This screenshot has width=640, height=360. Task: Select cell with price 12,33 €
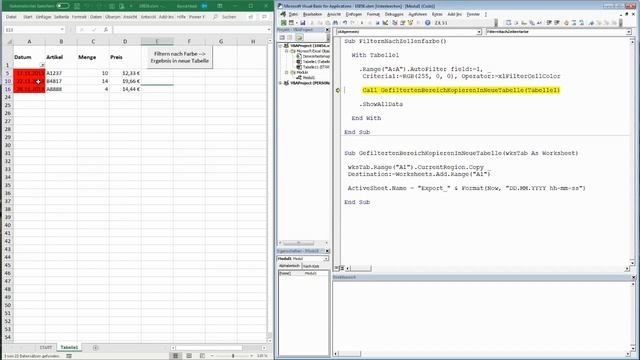click(125, 73)
